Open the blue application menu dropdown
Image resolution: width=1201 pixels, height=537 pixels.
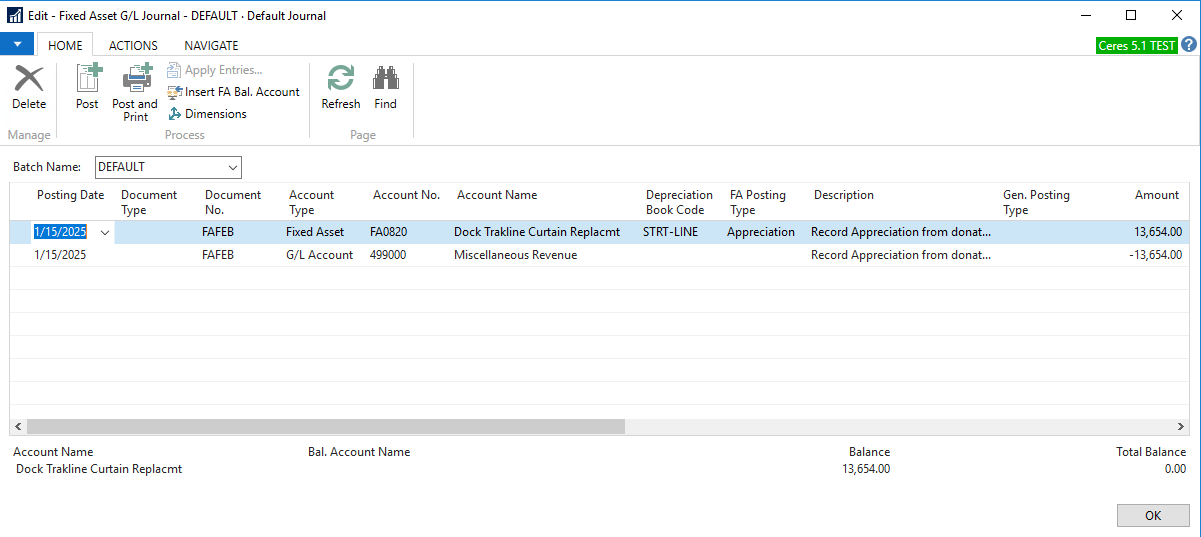[x=17, y=45]
